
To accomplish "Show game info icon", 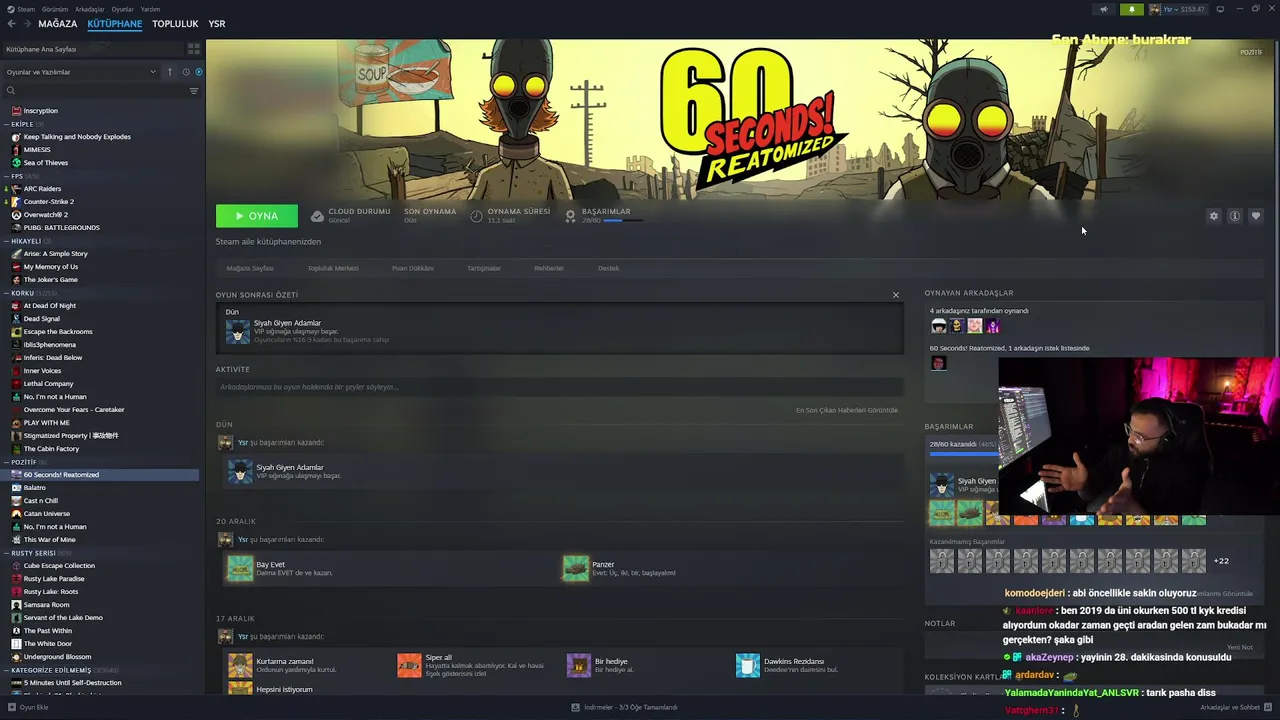I will [x=1235, y=216].
